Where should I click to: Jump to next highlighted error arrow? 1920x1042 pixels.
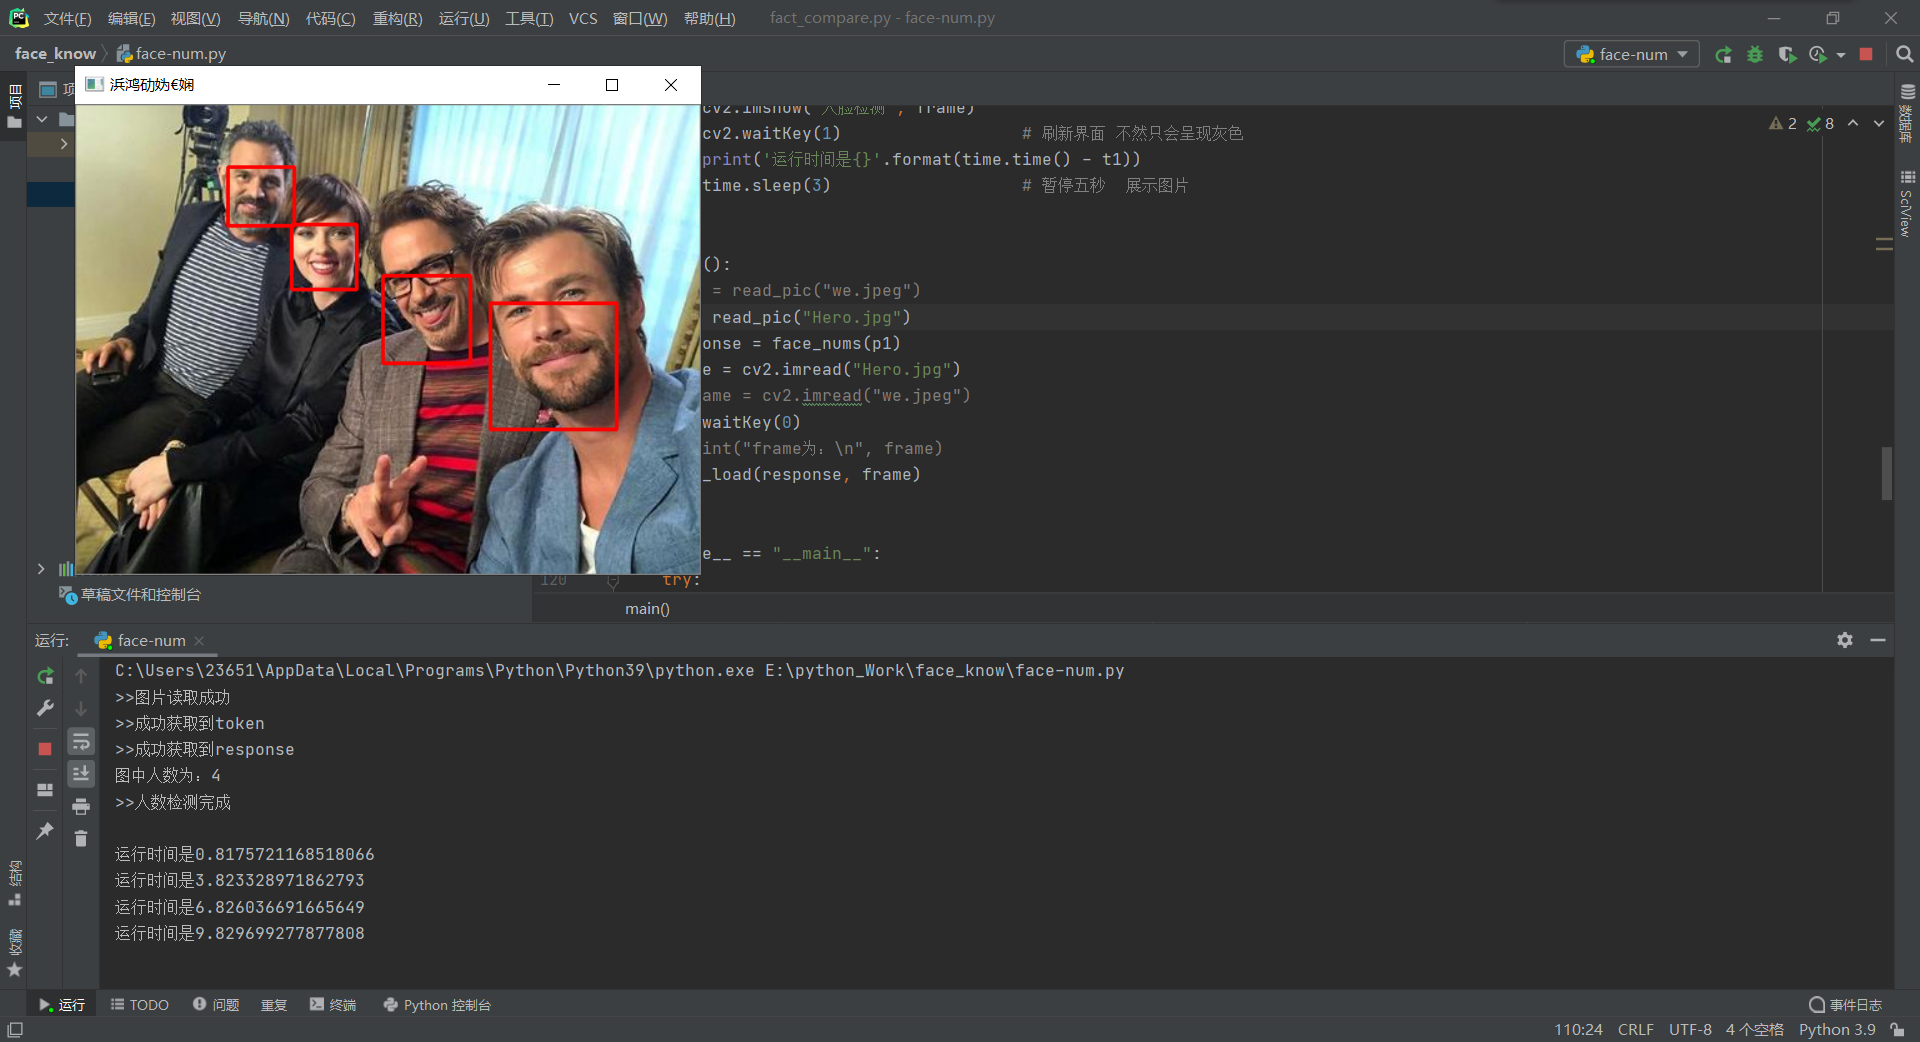coord(1879,123)
